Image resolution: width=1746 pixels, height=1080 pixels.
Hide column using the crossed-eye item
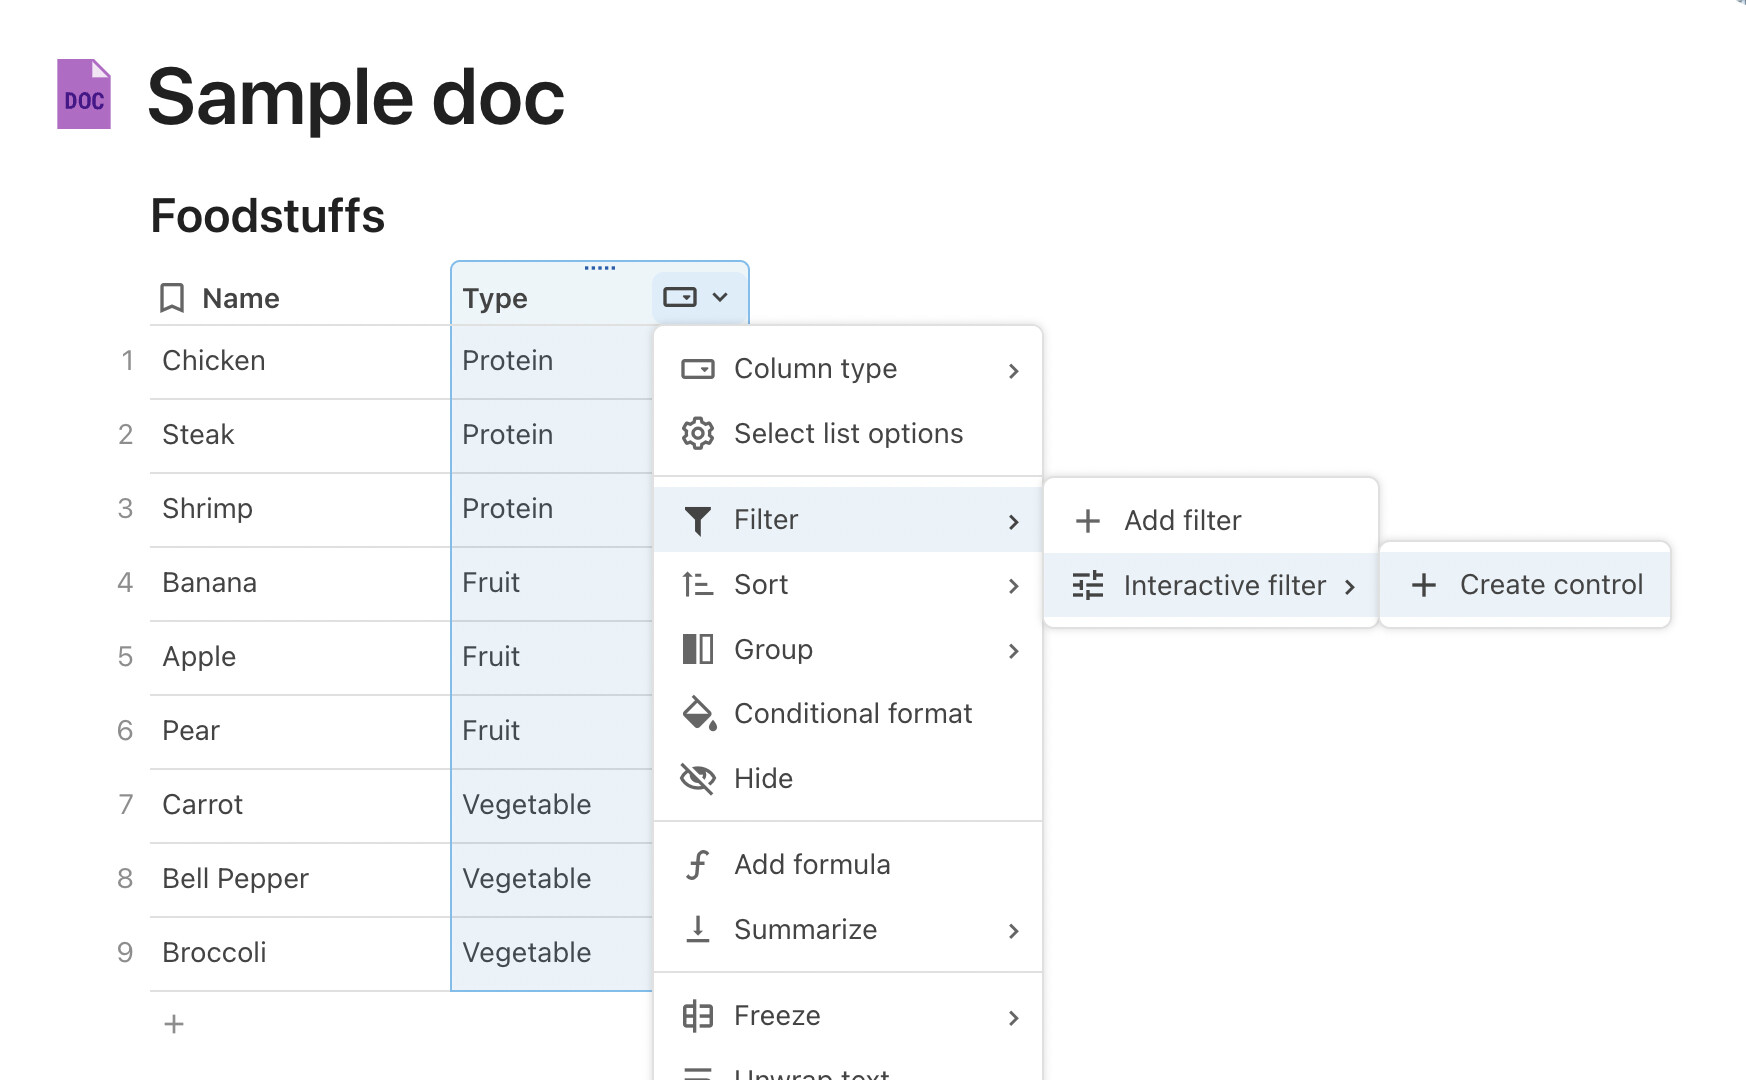pyautogui.click(x=762, y=779)
